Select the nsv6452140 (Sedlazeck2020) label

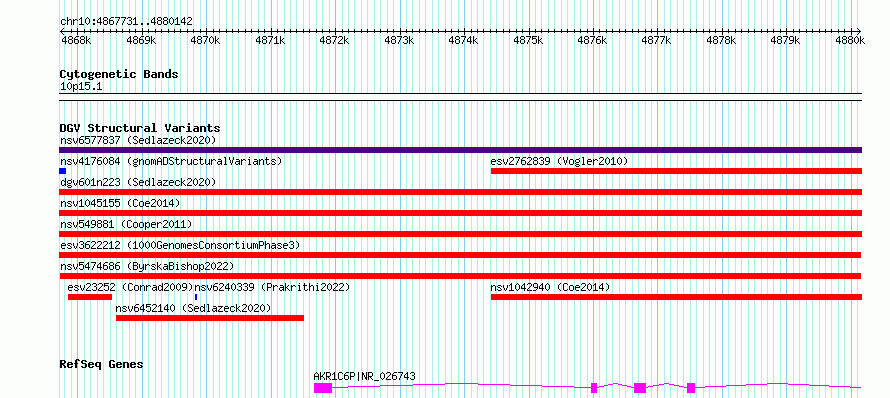[194, 308]
